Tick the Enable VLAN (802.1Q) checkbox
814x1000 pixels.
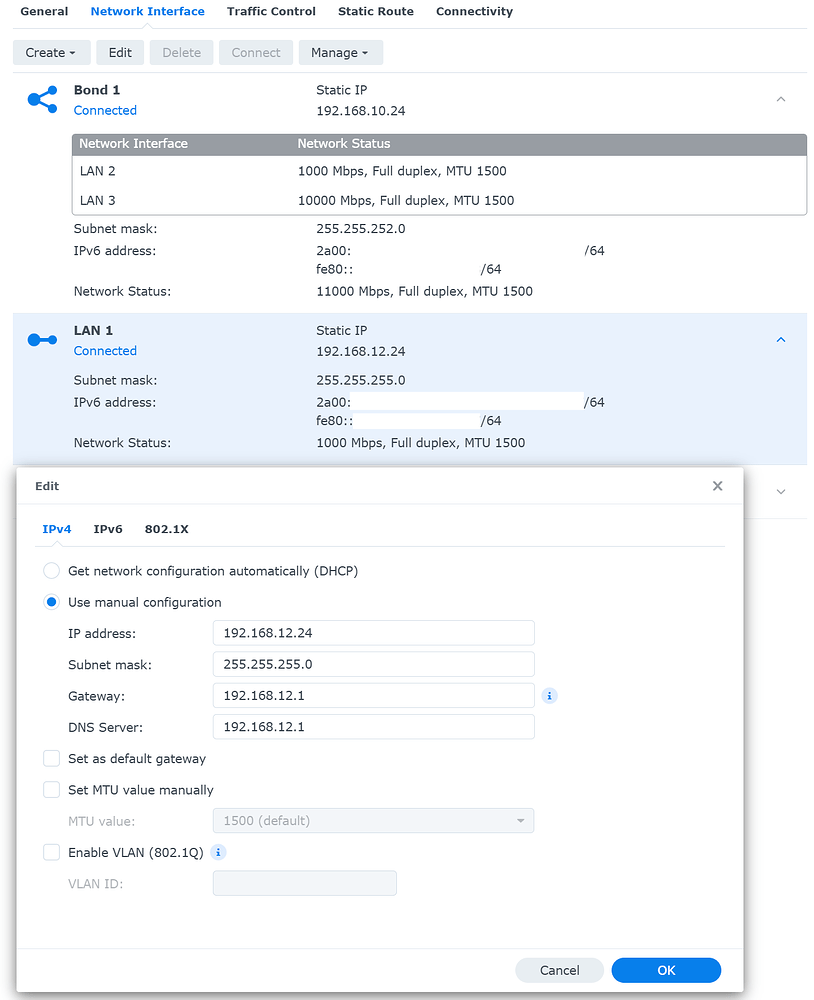pyautogui.click(x=52, y=852)
